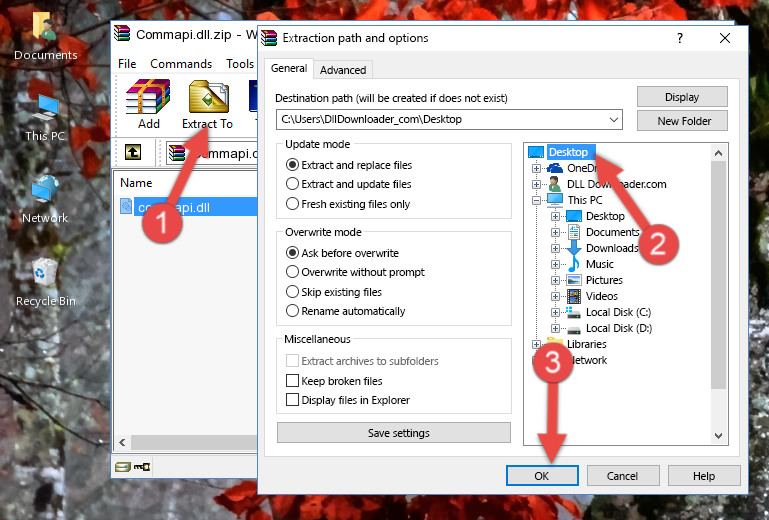Click the Local Disk (D:) drive icon

pyautogui.click(x=573, y=329)
